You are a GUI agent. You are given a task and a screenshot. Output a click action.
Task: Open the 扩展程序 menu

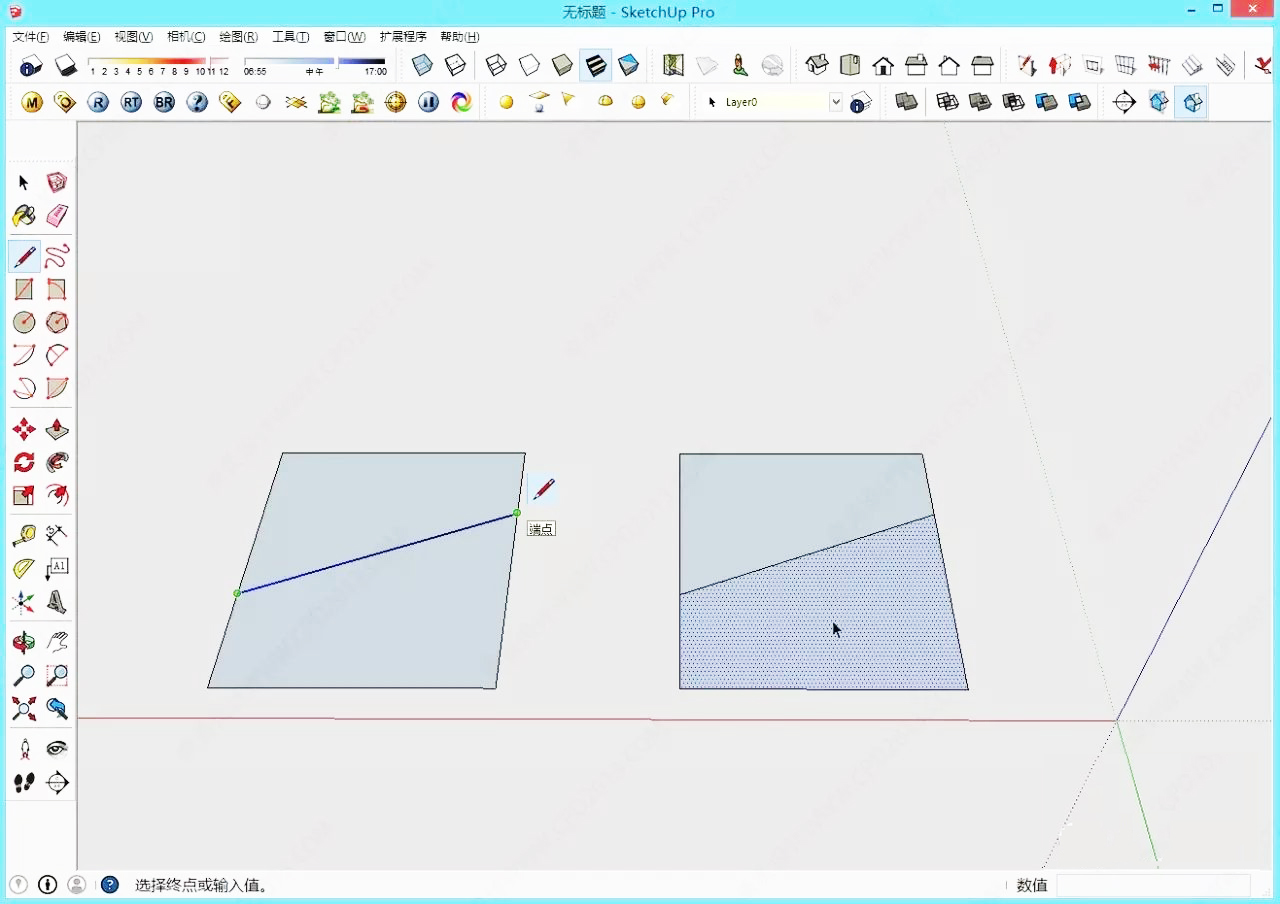coord(403,37)
